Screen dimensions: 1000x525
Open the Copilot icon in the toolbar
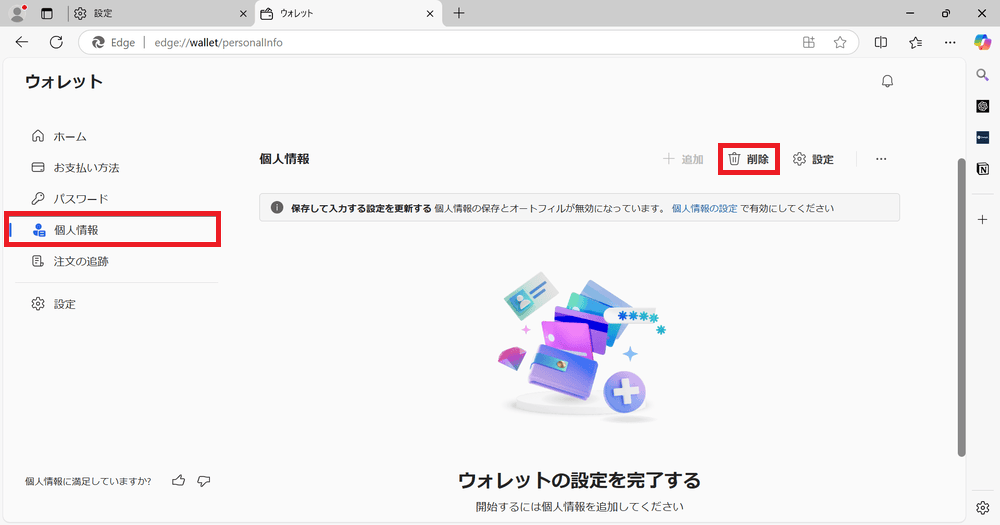pyautogui.click(x=983, y=42)
